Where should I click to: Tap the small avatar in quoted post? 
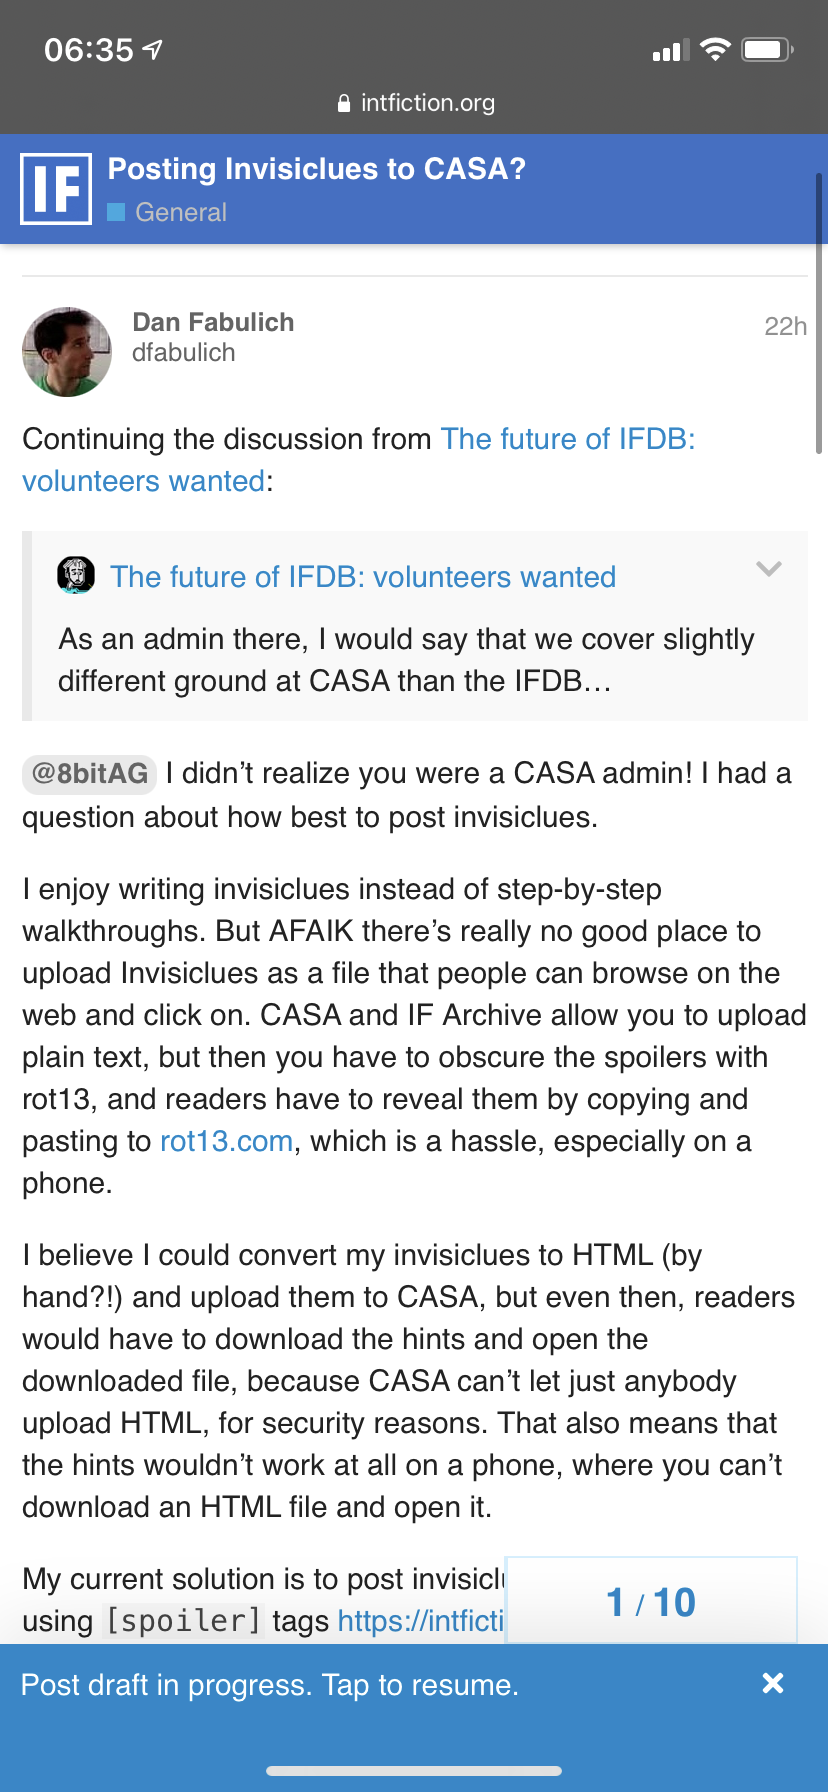click(76, 575)
